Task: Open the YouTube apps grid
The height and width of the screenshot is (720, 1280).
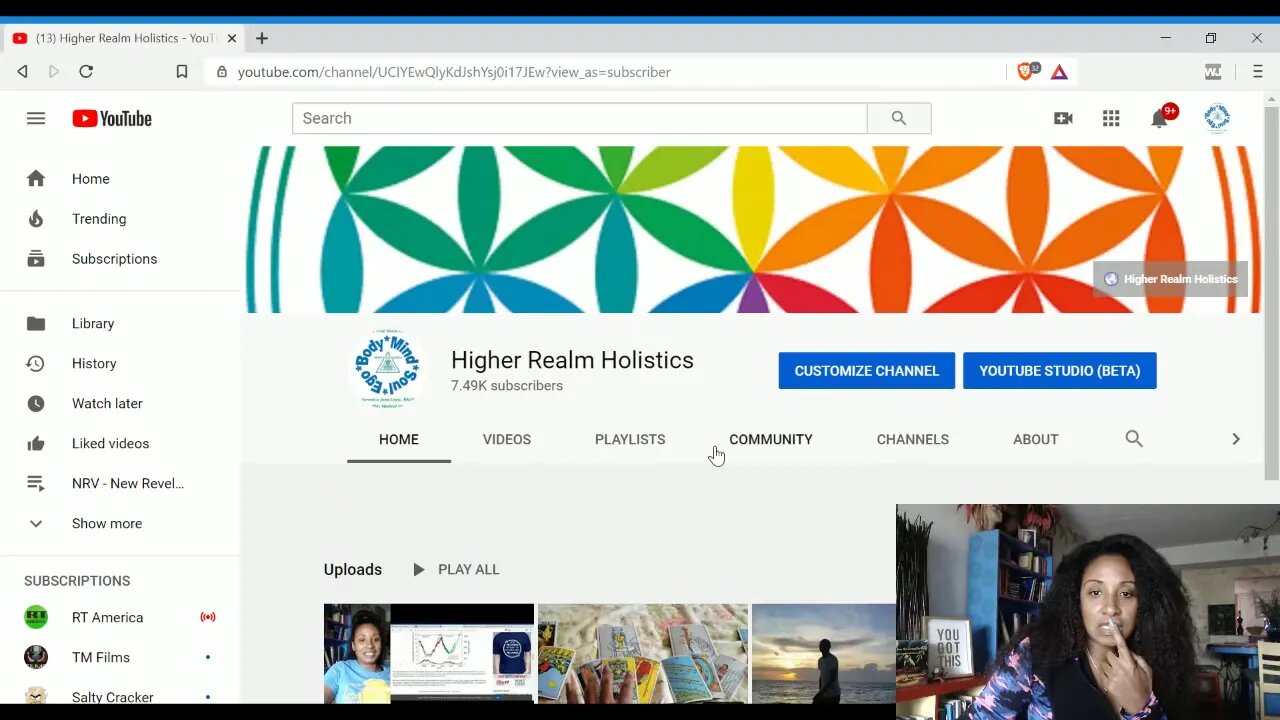Action: coord(1111,118)
